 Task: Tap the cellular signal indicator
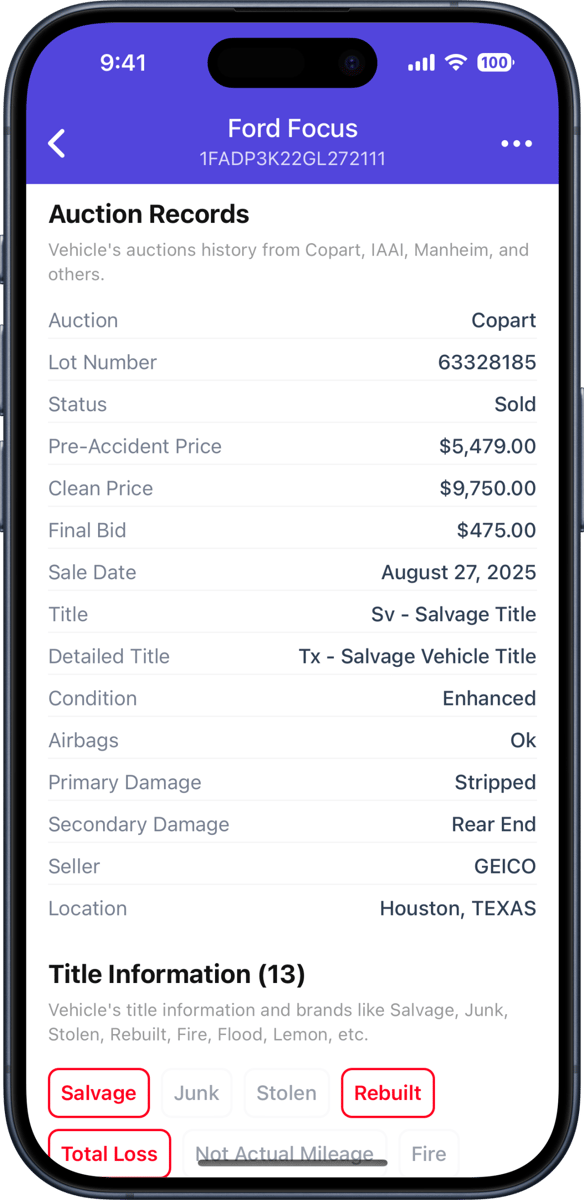tap(419, 62)
